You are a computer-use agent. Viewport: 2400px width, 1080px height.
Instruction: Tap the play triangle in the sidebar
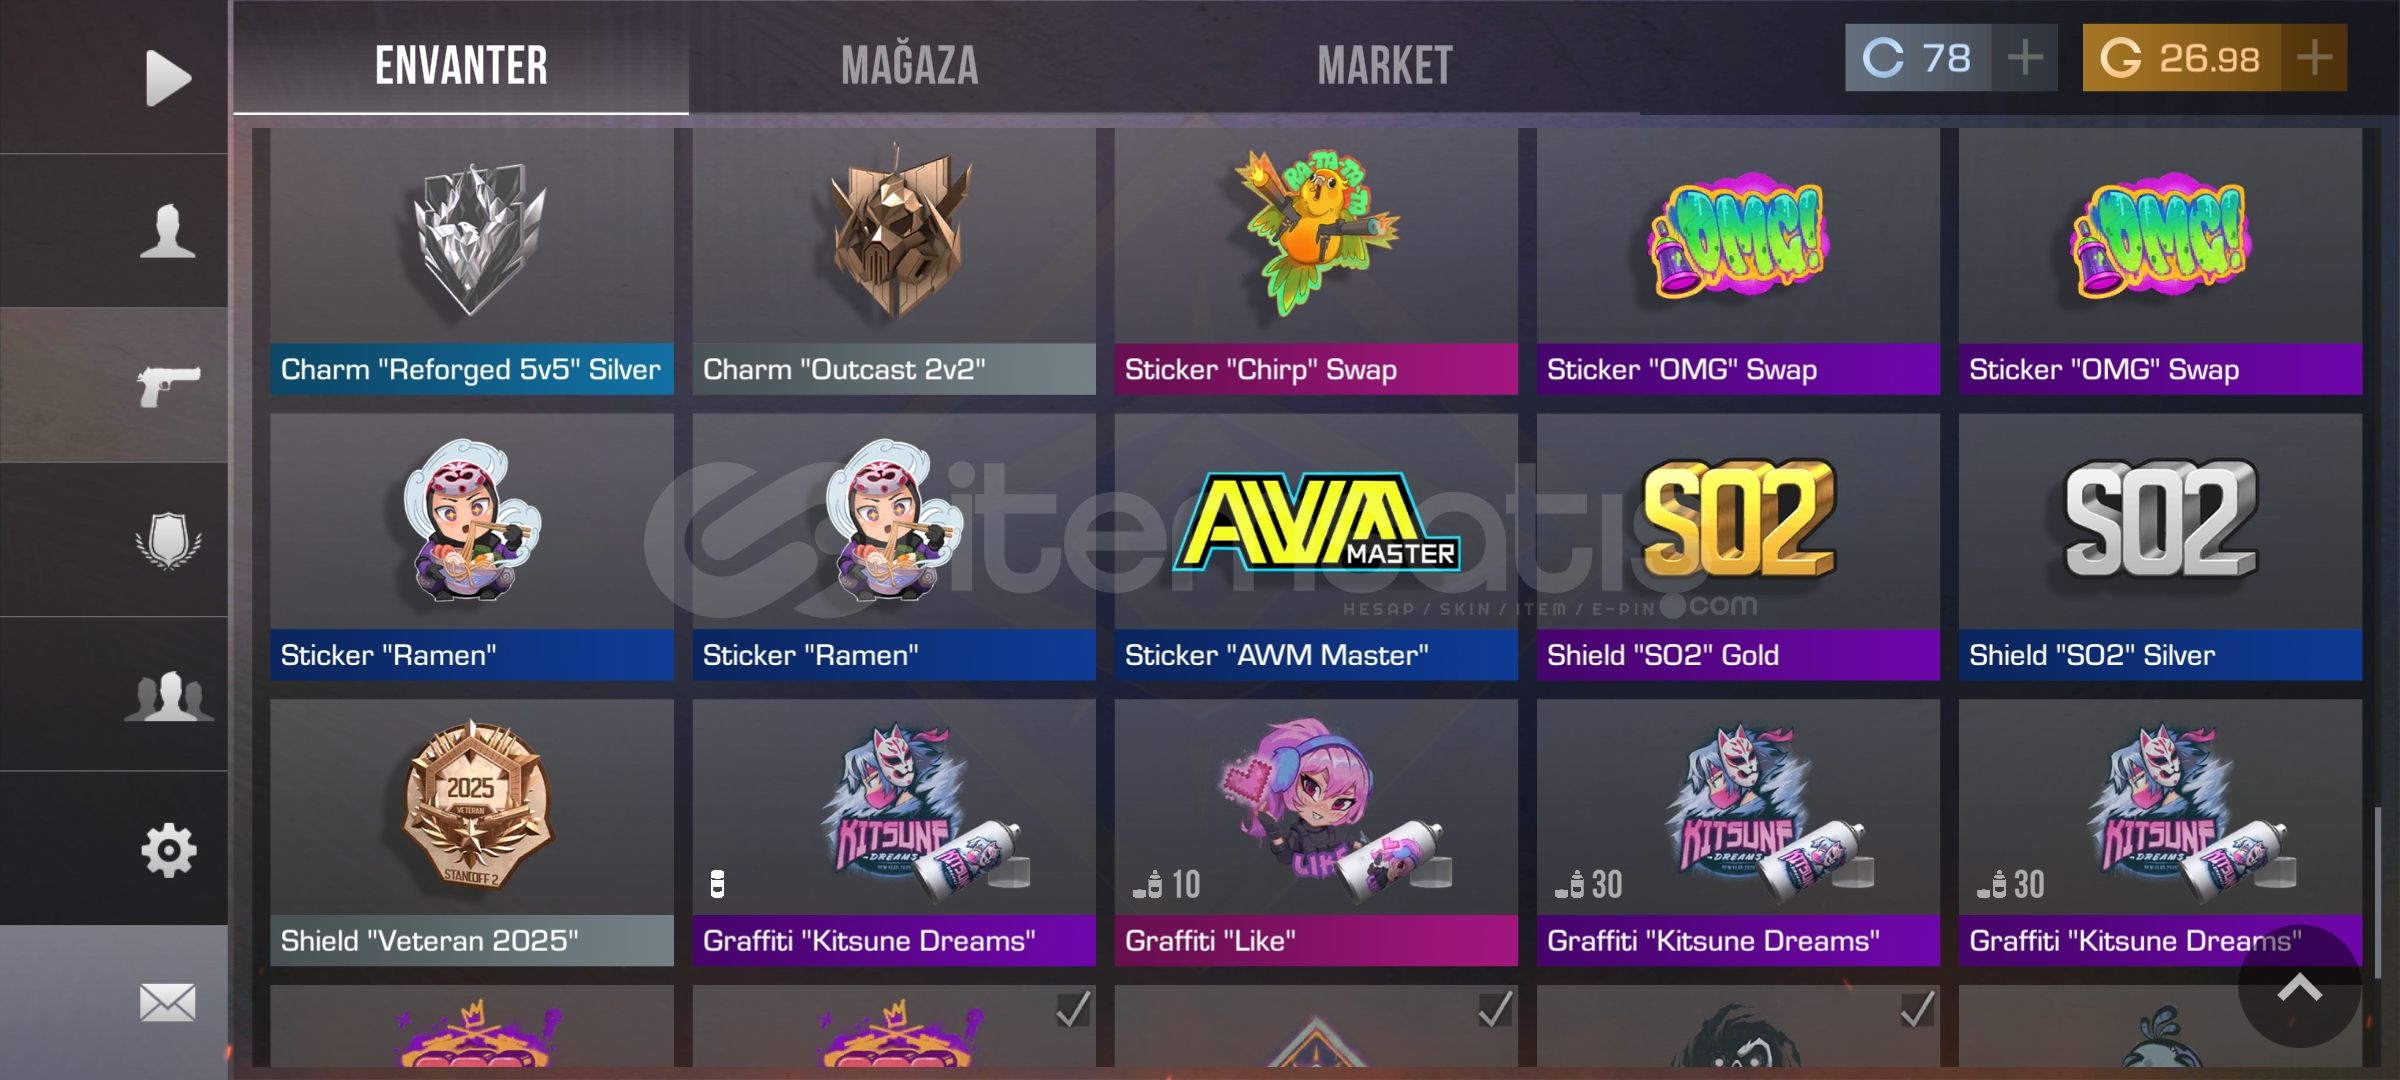click(x=167, y=77)
